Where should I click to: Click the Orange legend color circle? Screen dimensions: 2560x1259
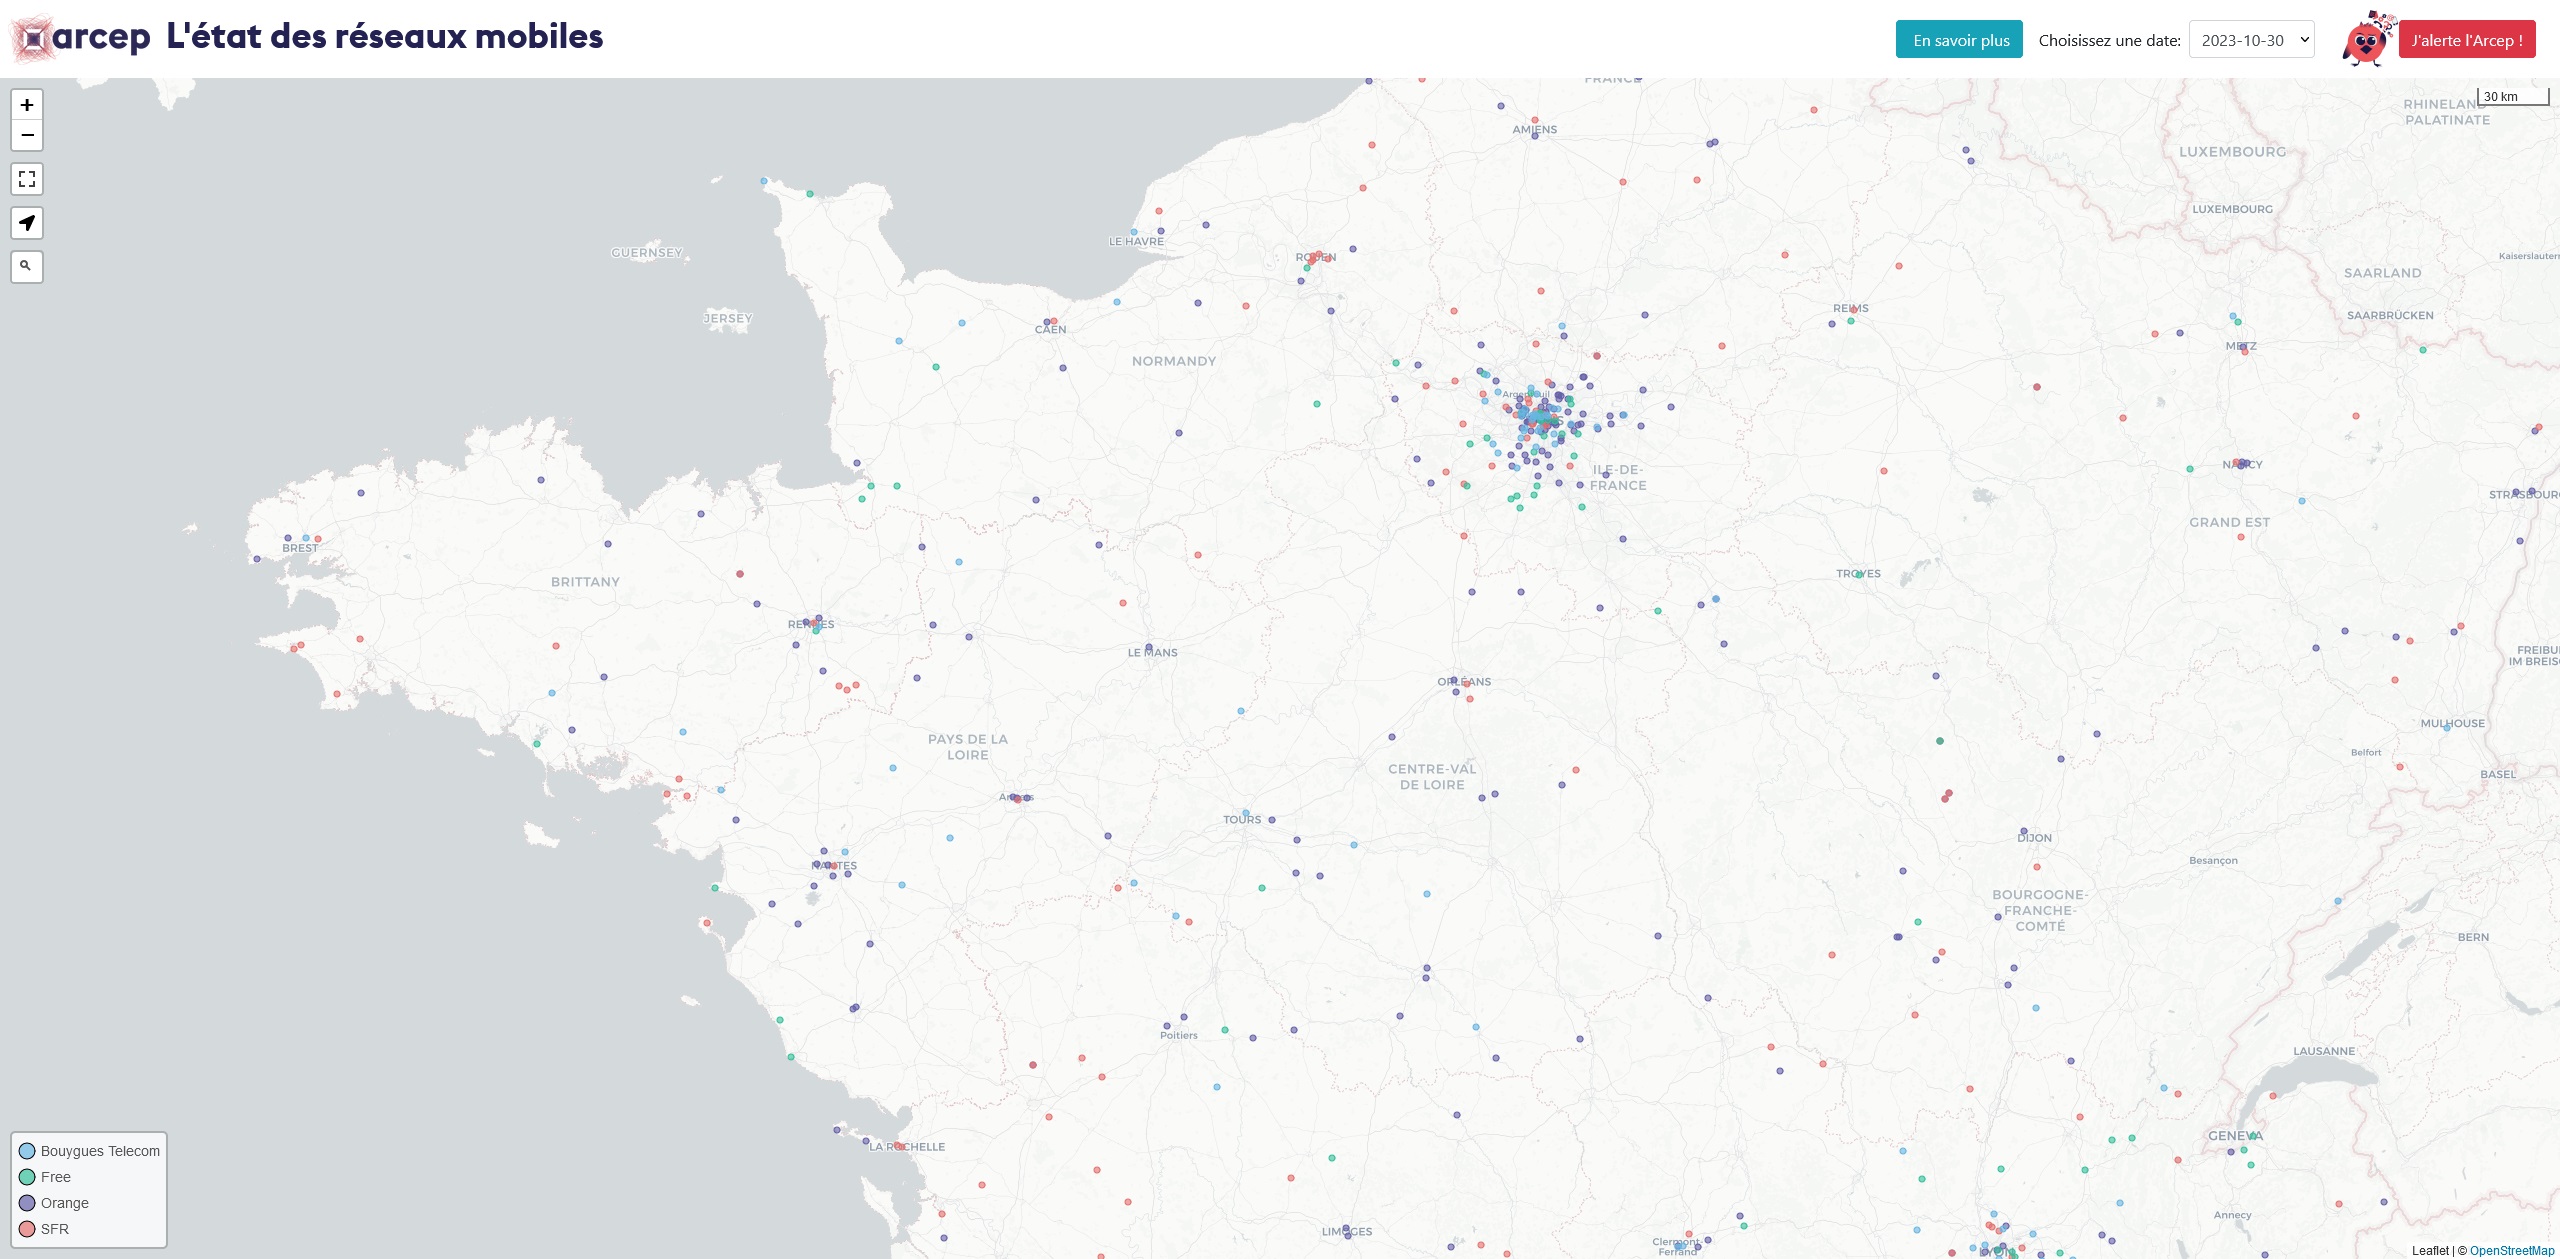[27, 1203]
